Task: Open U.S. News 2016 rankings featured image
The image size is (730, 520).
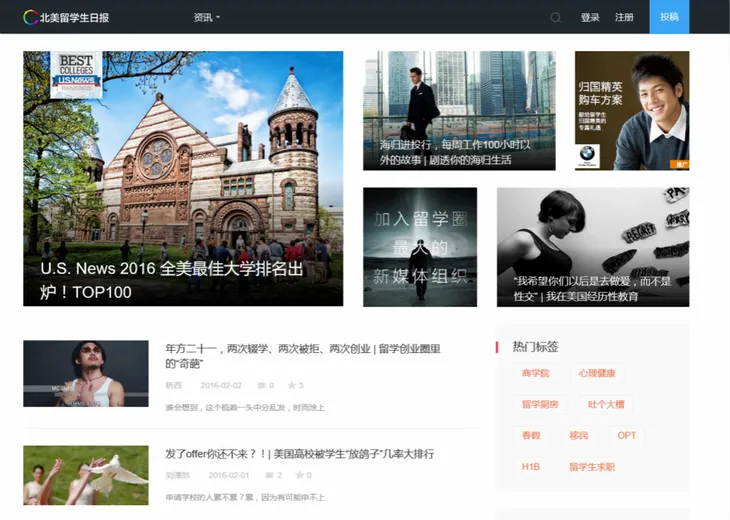Action: coord(183,178)
